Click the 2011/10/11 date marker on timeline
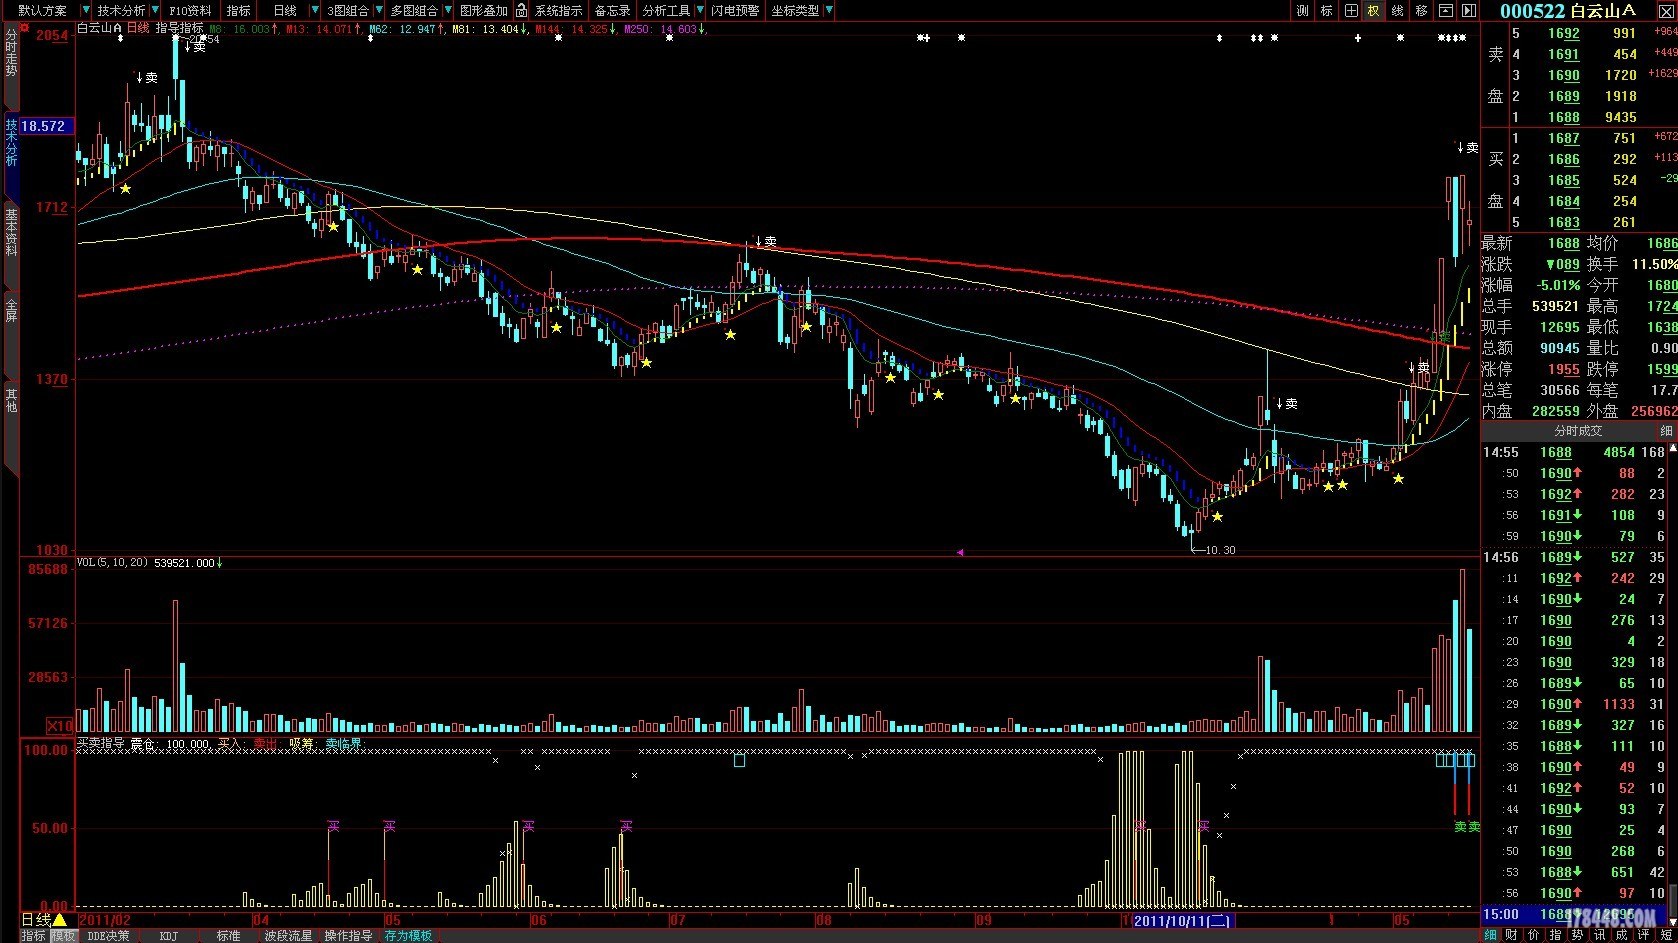Screen dimensions: 1678x943 1182,920
